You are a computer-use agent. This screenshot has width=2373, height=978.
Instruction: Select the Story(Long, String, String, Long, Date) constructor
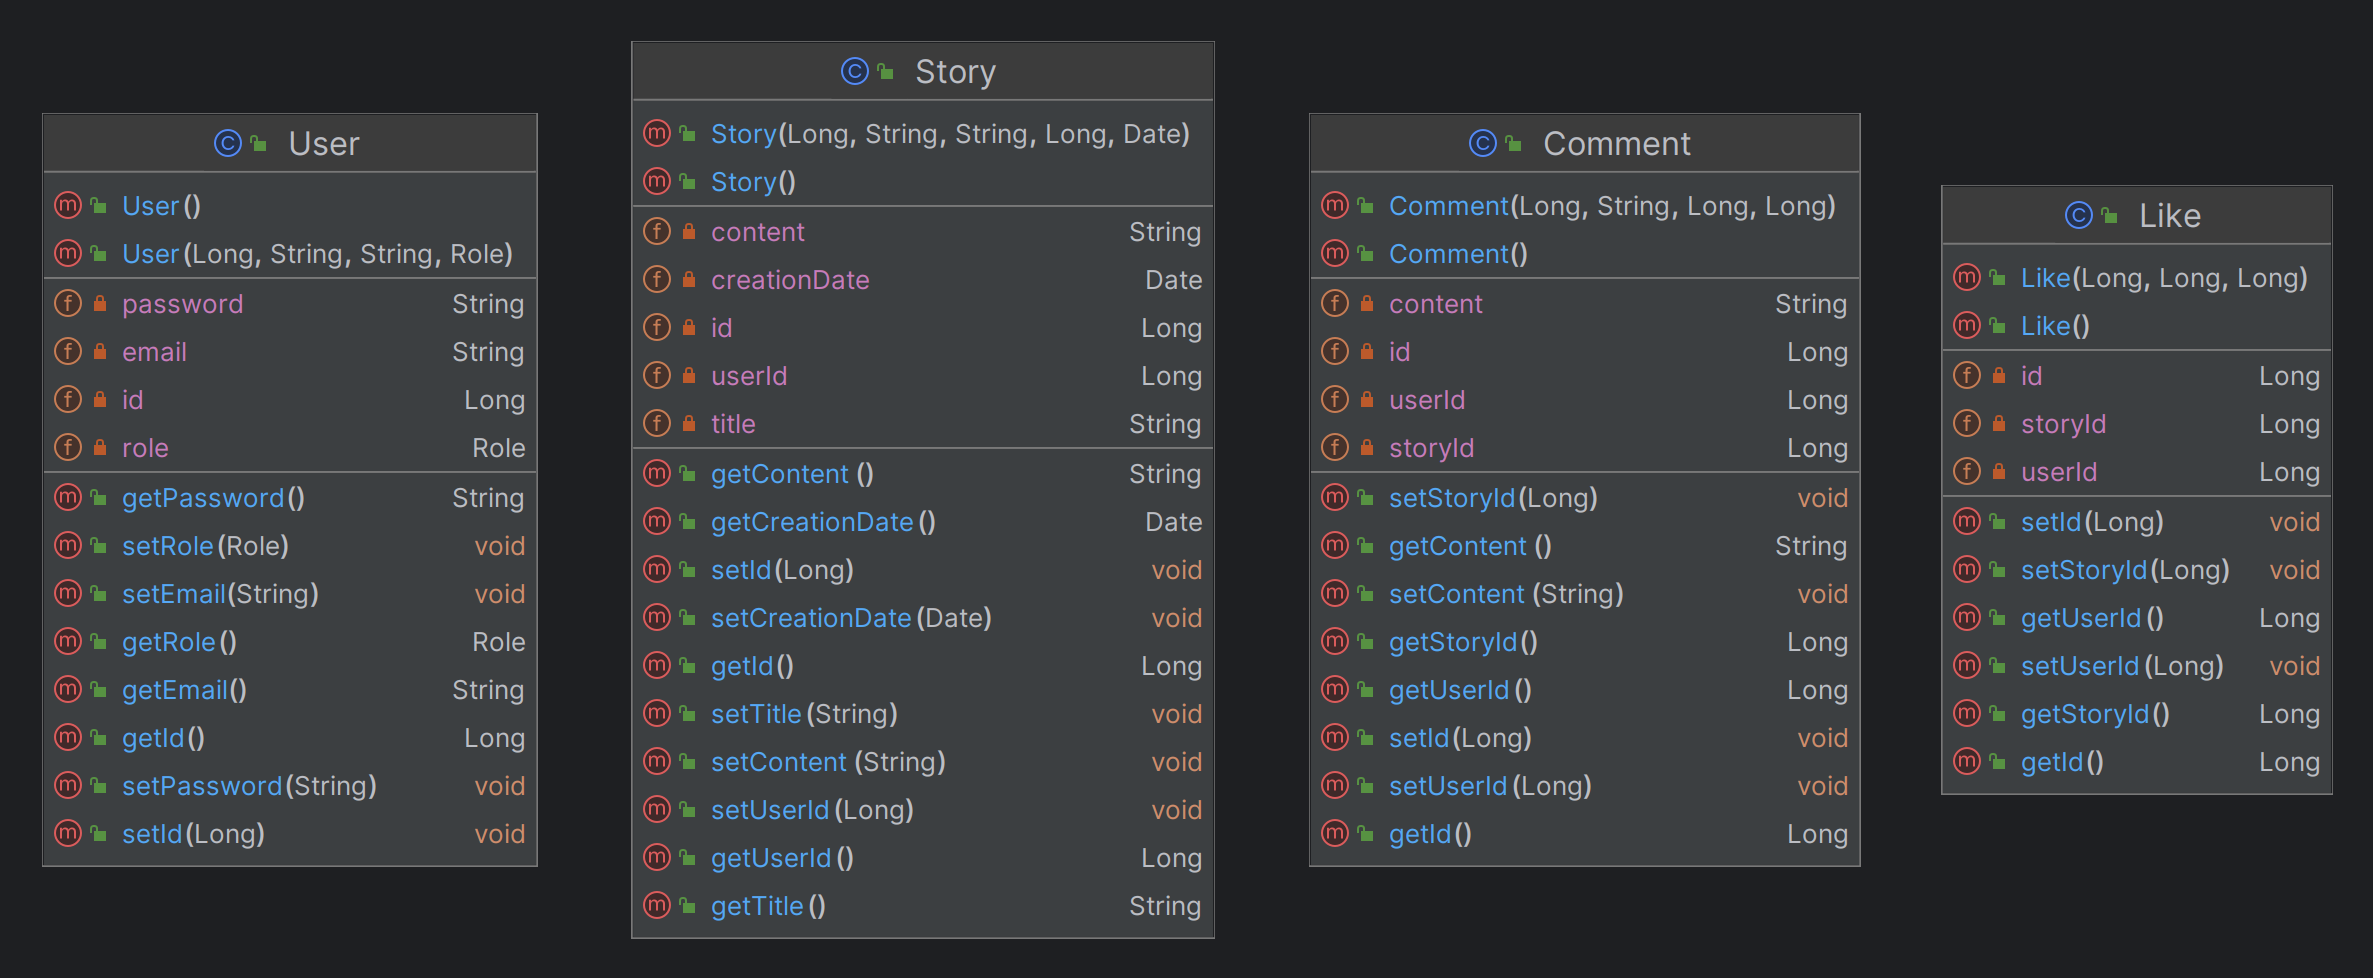949,134
